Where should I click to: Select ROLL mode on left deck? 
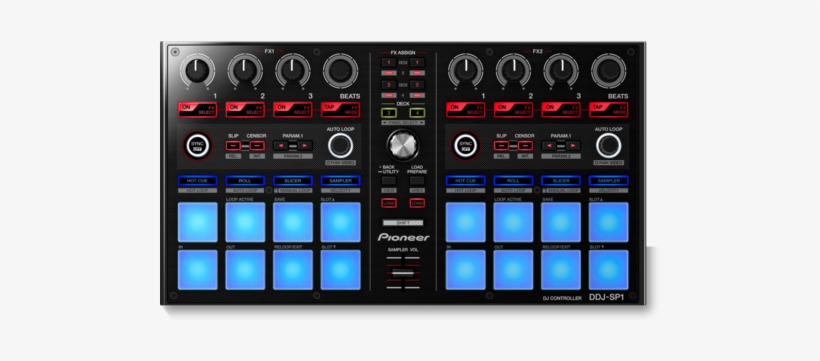[245, 180]
